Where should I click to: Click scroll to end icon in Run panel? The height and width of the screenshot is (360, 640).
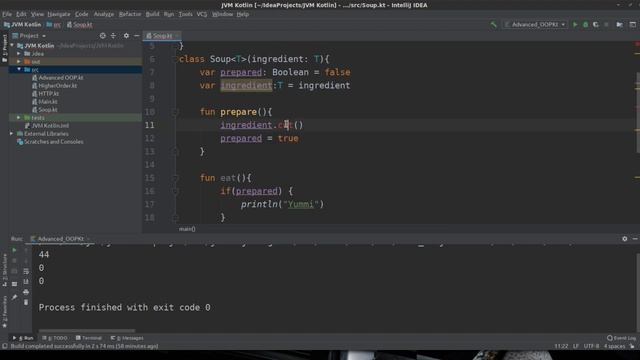pyautogui.click(x=26, y=282)
